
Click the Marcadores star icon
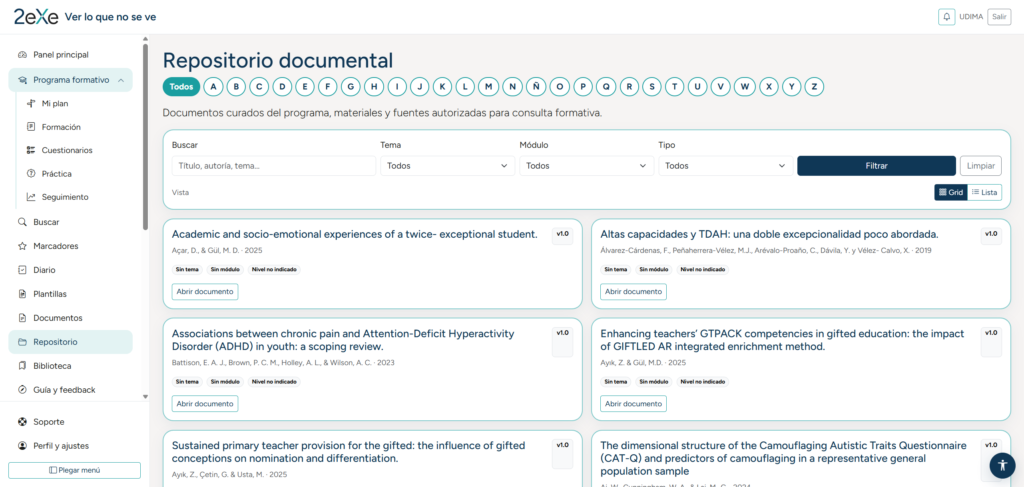click(22, 246)
